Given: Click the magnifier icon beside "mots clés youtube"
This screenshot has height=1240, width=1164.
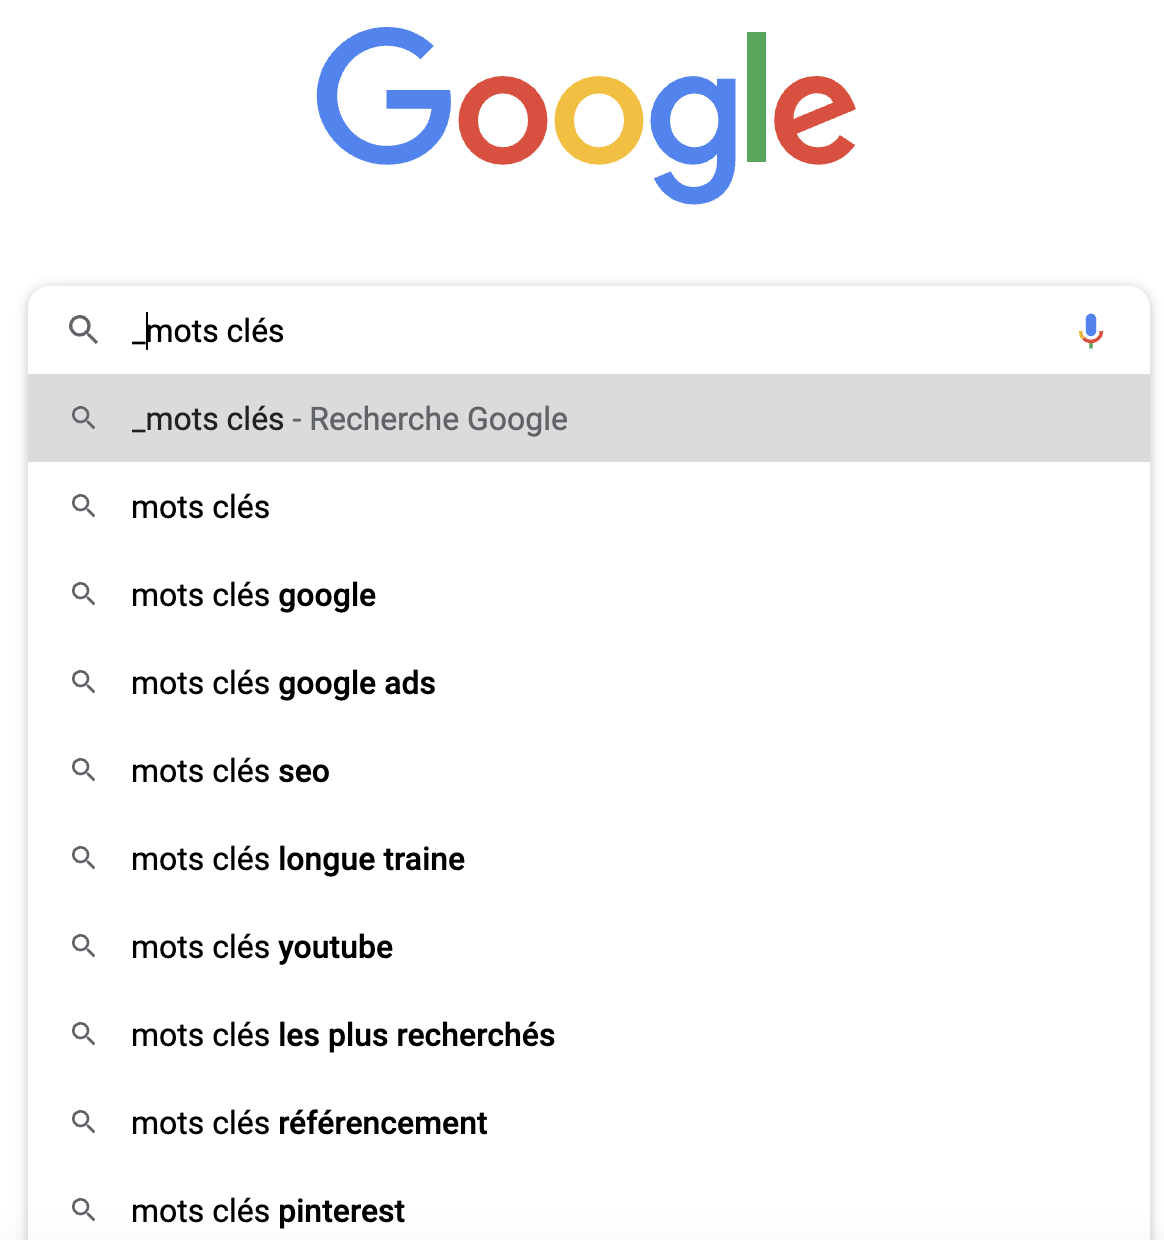Looking at the screenshot, I should (84, 946).
